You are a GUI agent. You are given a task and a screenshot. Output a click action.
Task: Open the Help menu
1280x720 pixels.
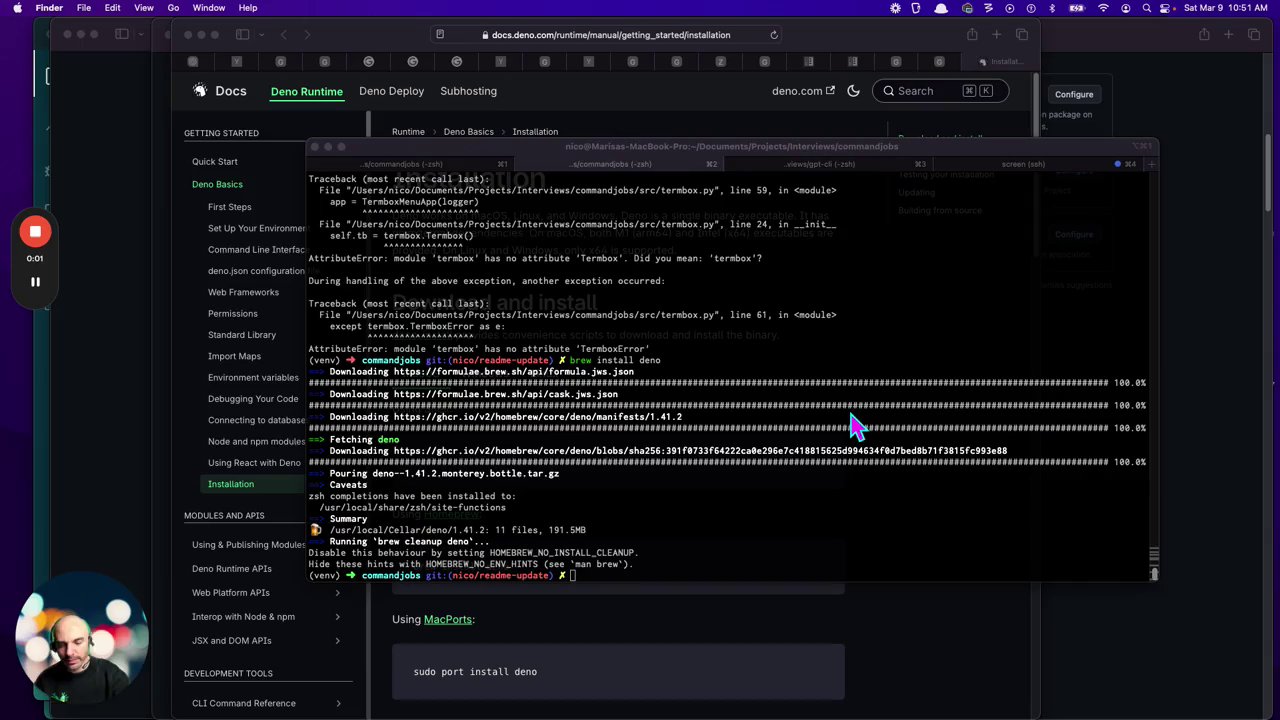(x=247, y=8)
